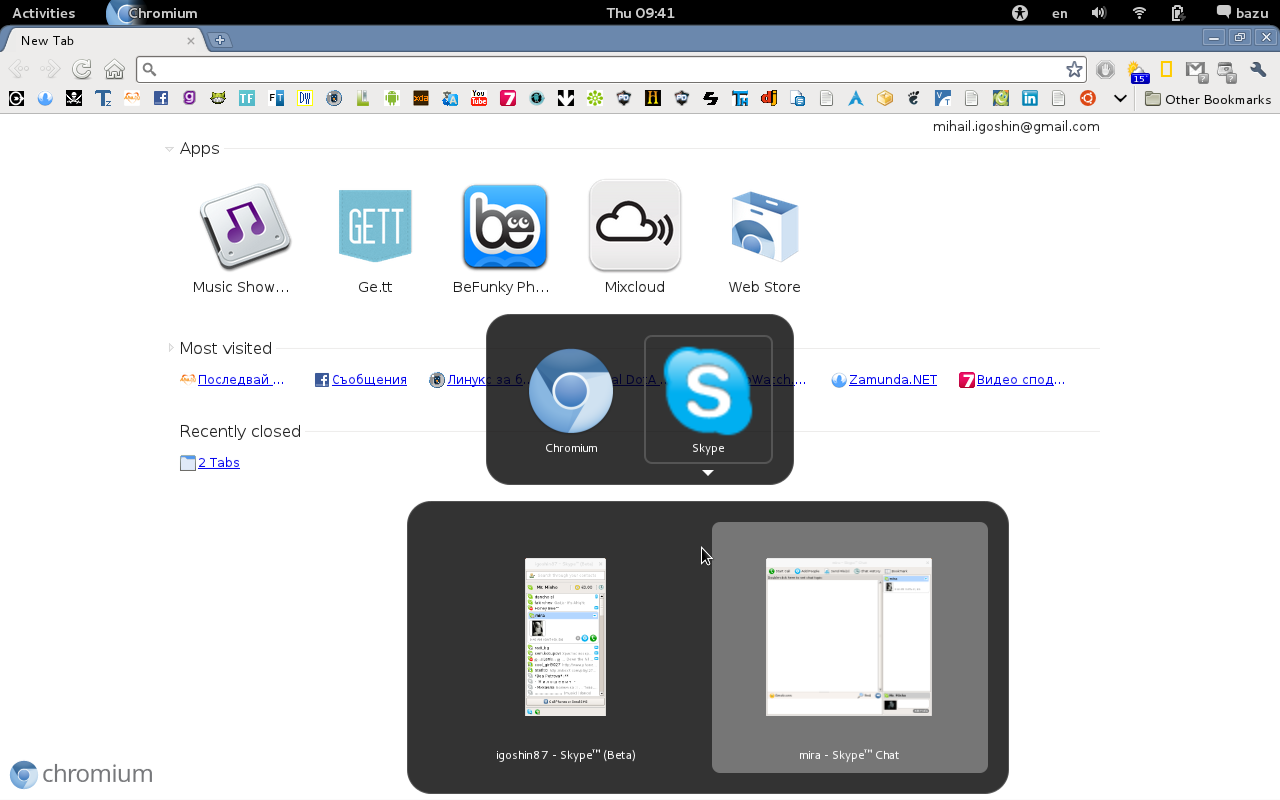
Task: Bookmark this page with the star
Action: 1074,69
